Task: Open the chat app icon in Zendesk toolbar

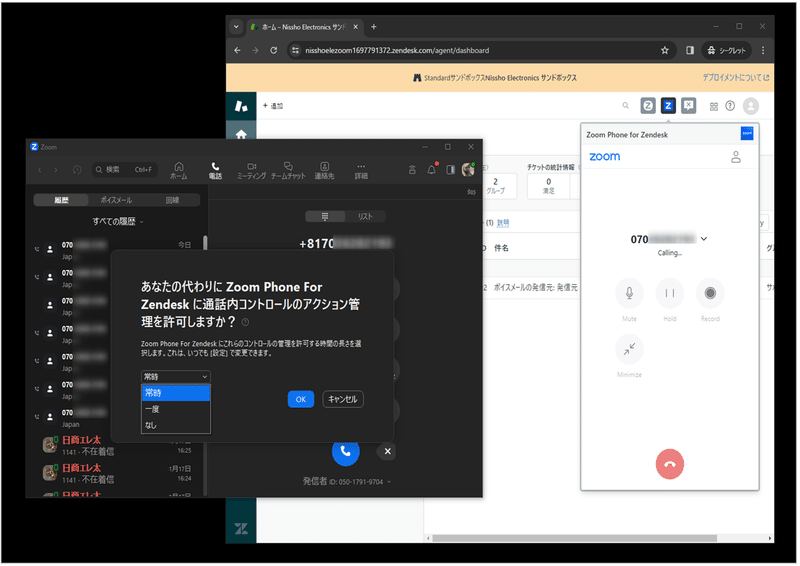Action: pyautogui.click(x=690, y=107)
